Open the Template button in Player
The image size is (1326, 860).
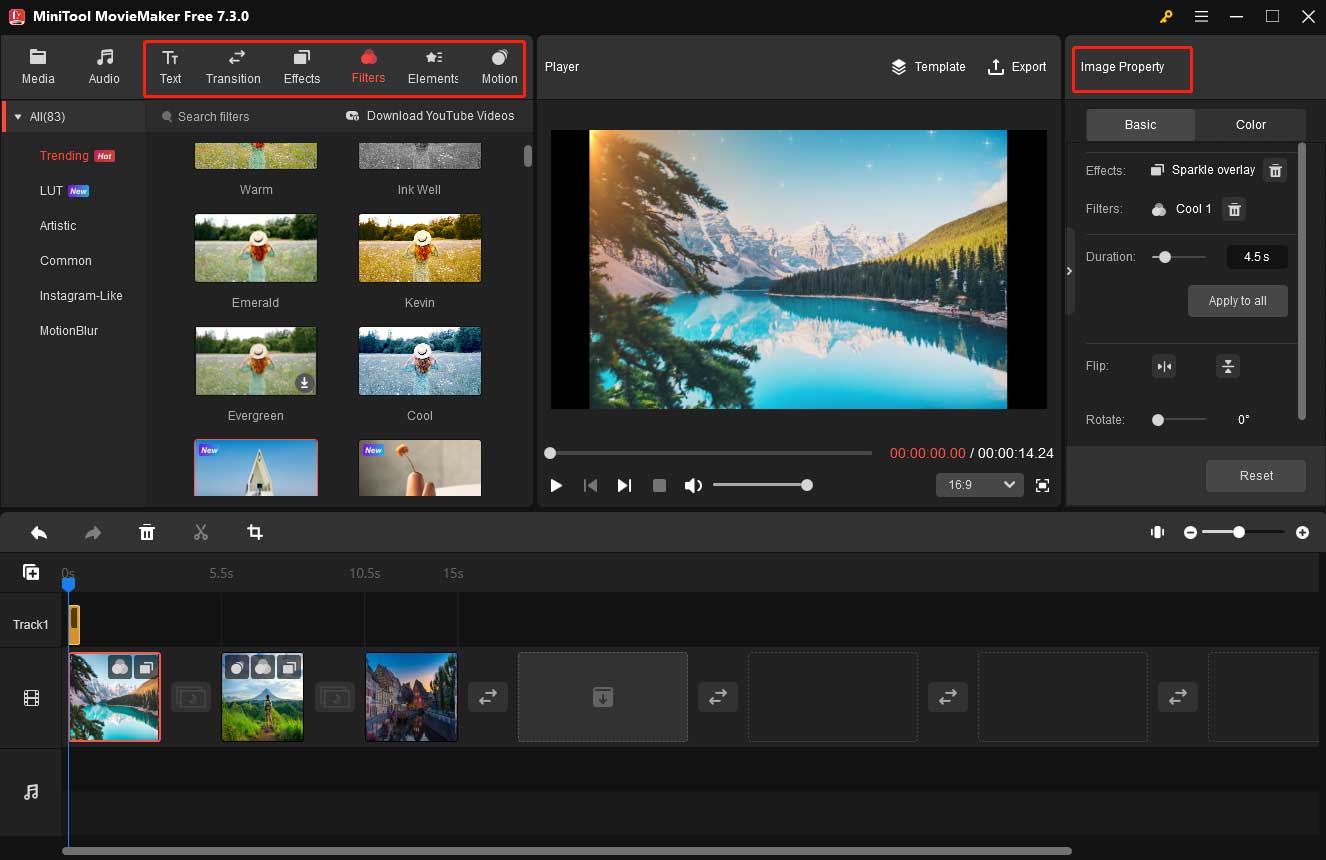928,67
